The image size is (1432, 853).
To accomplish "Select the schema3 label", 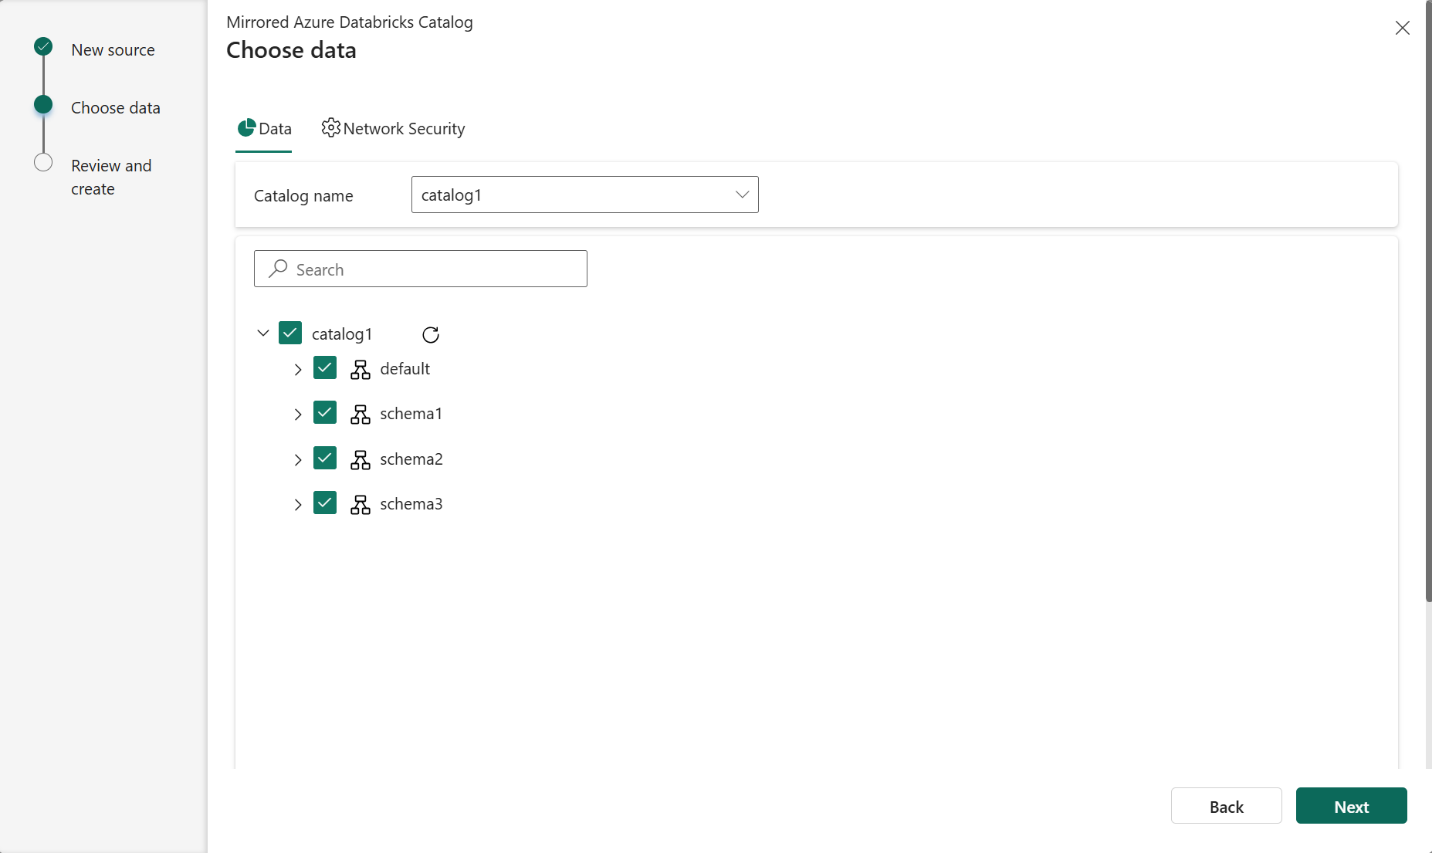I will click(411, 504).
